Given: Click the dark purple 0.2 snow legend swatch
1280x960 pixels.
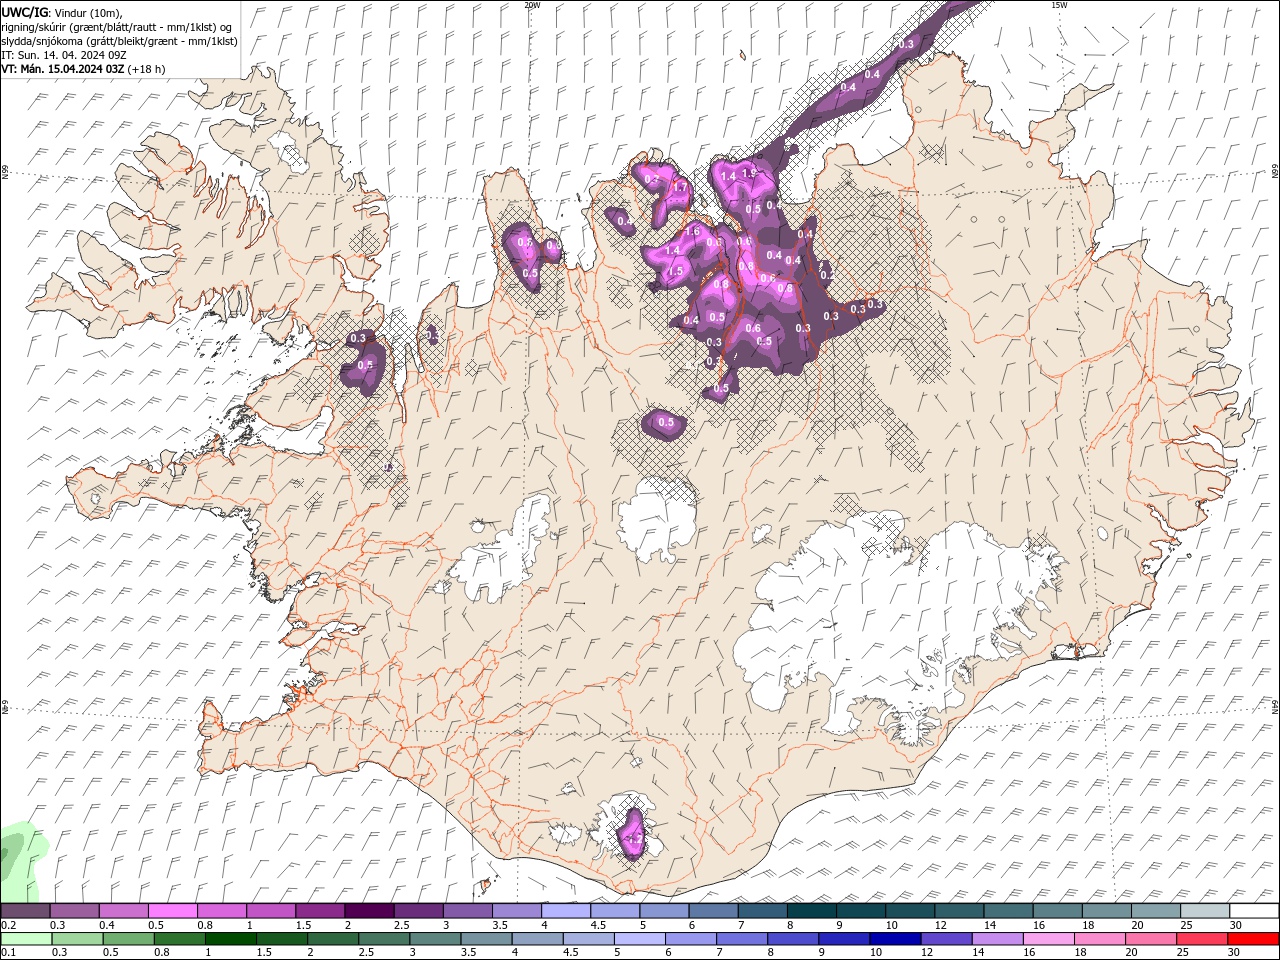Looking at the screenshot, I should (26, 911).
